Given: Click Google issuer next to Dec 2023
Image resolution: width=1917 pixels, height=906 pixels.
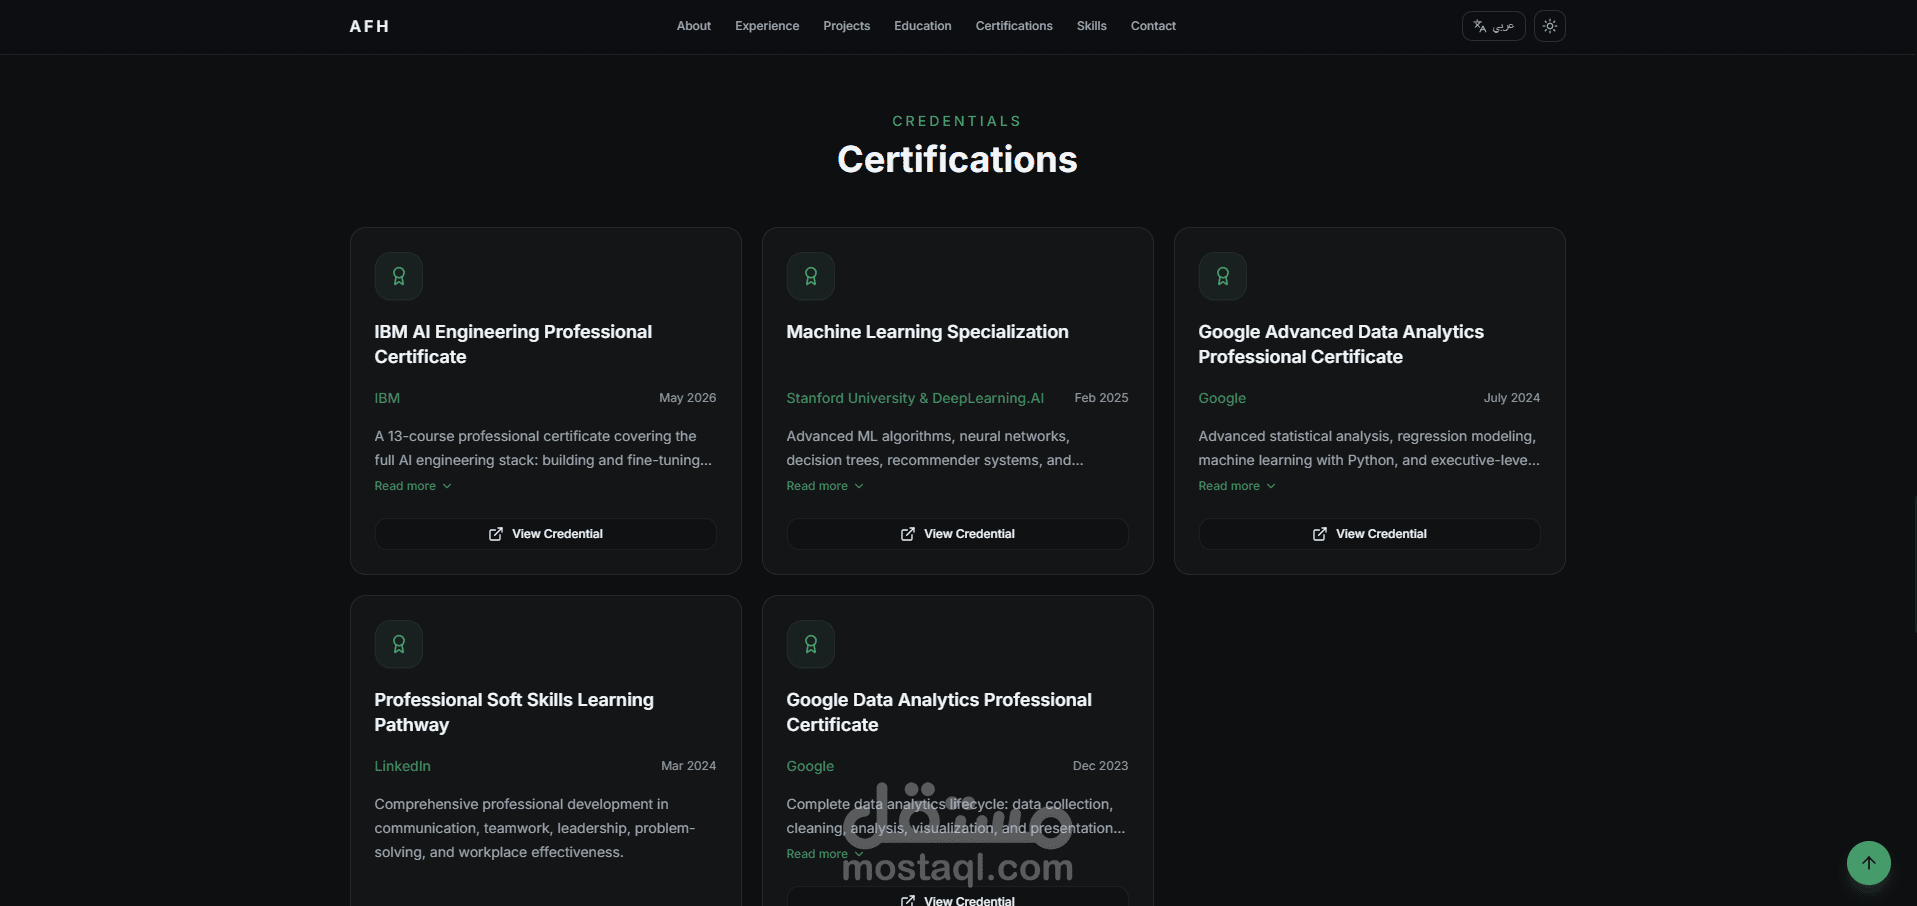Looking at the screenshot, I should pyautogui.click(x=810, y=766).
